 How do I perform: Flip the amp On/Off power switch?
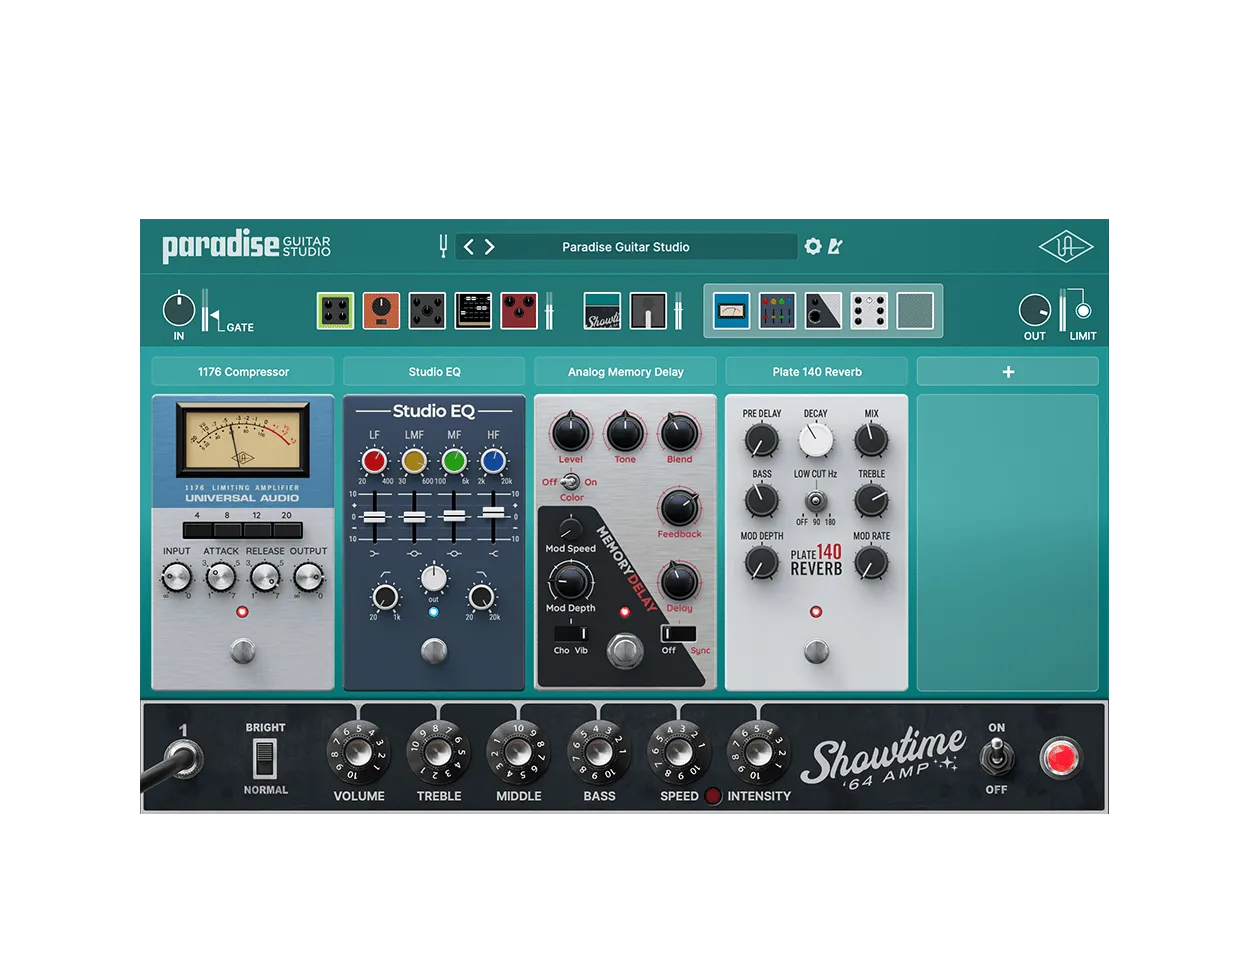996,757
